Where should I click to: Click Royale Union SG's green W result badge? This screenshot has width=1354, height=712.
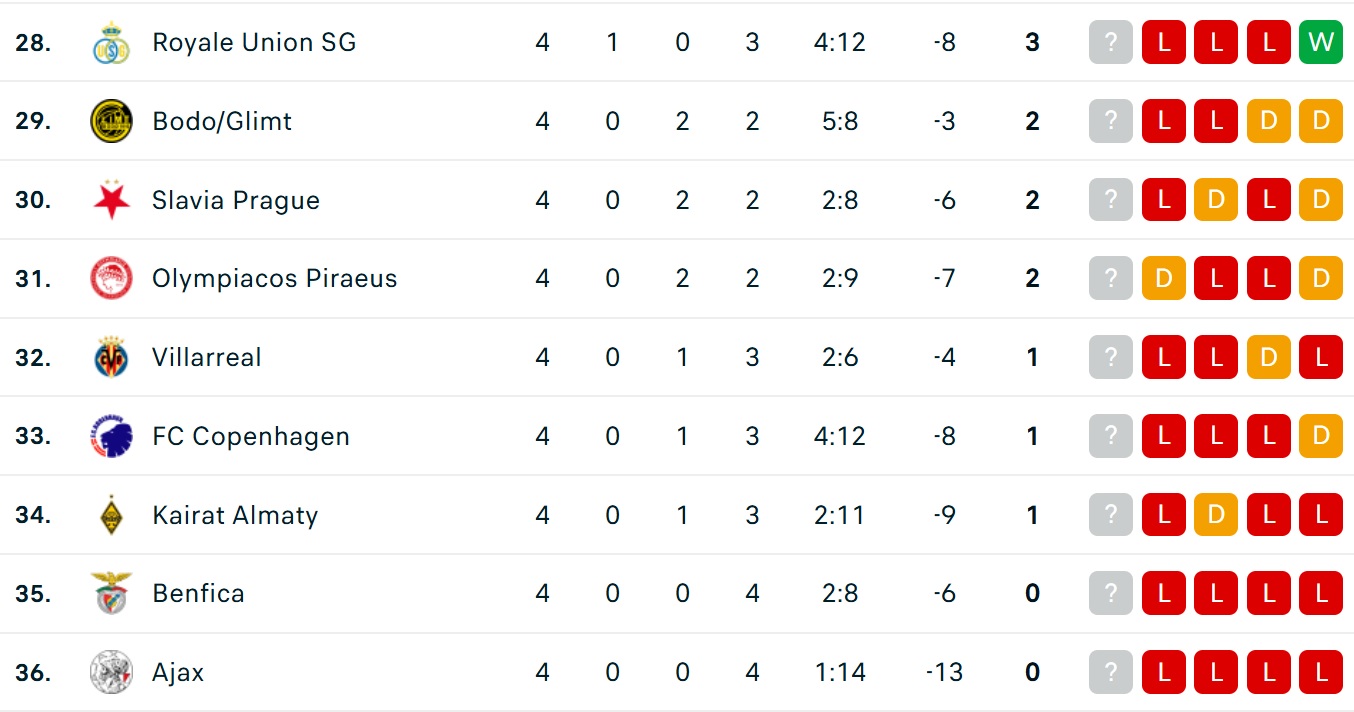1320,43
